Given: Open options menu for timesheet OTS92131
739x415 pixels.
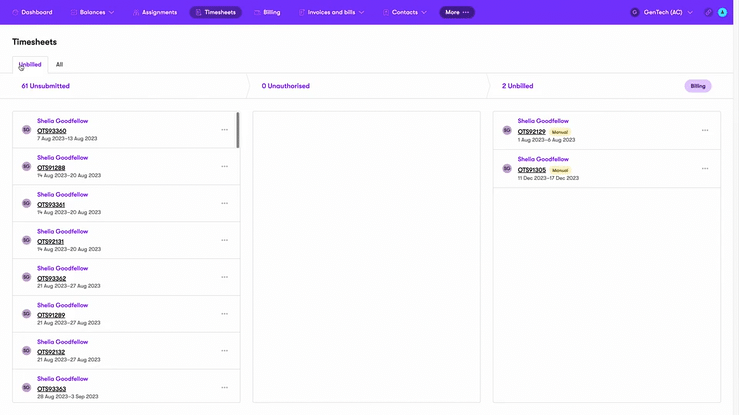Looking at the screenshot, I should 225,240.
